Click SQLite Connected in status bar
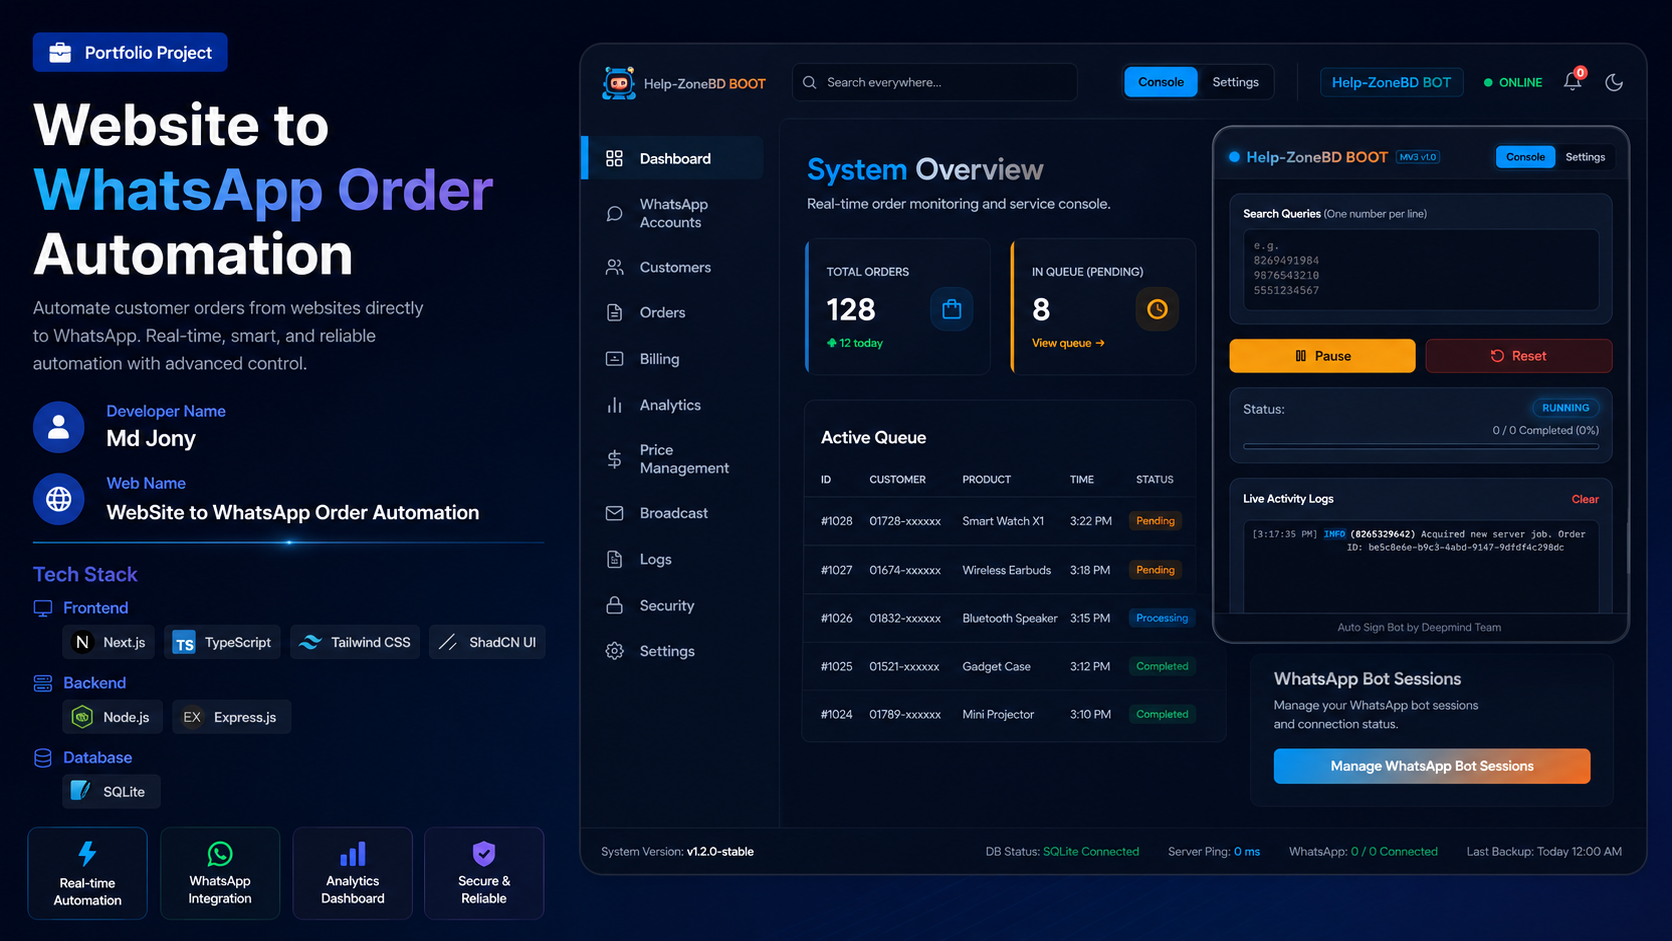 click(1091, 852)
